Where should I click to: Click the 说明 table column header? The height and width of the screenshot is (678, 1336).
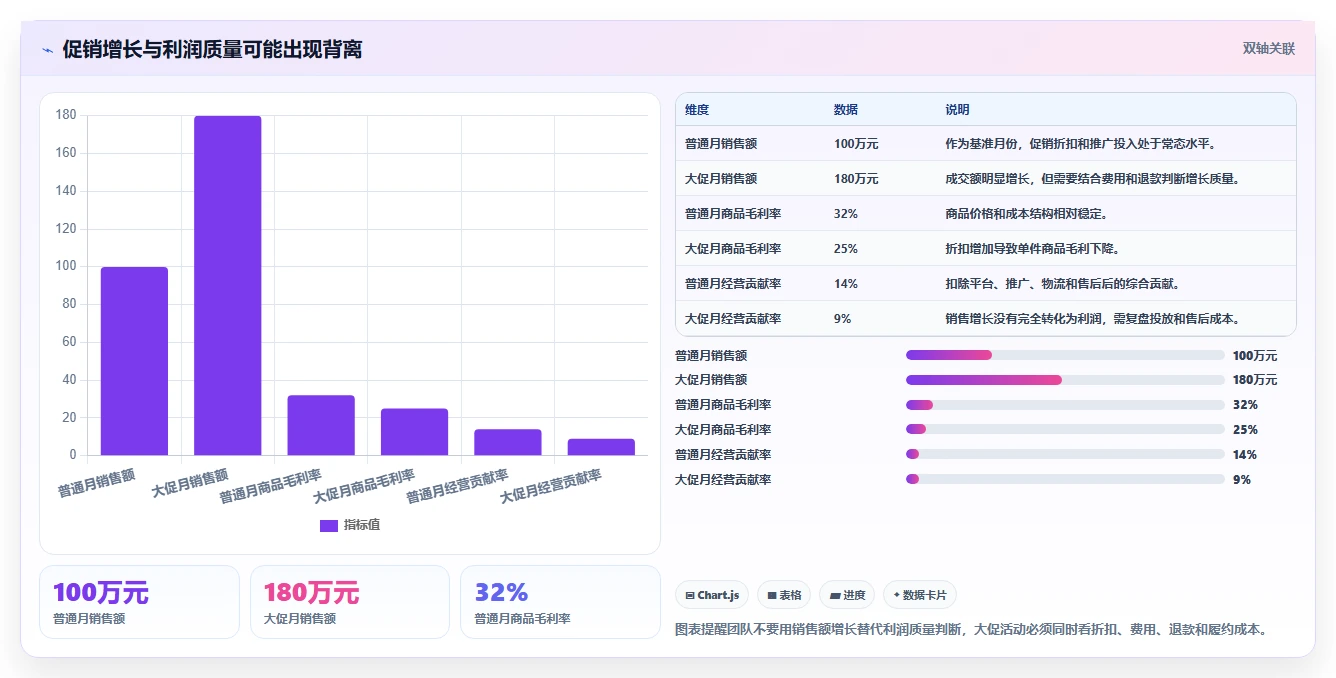958,110
